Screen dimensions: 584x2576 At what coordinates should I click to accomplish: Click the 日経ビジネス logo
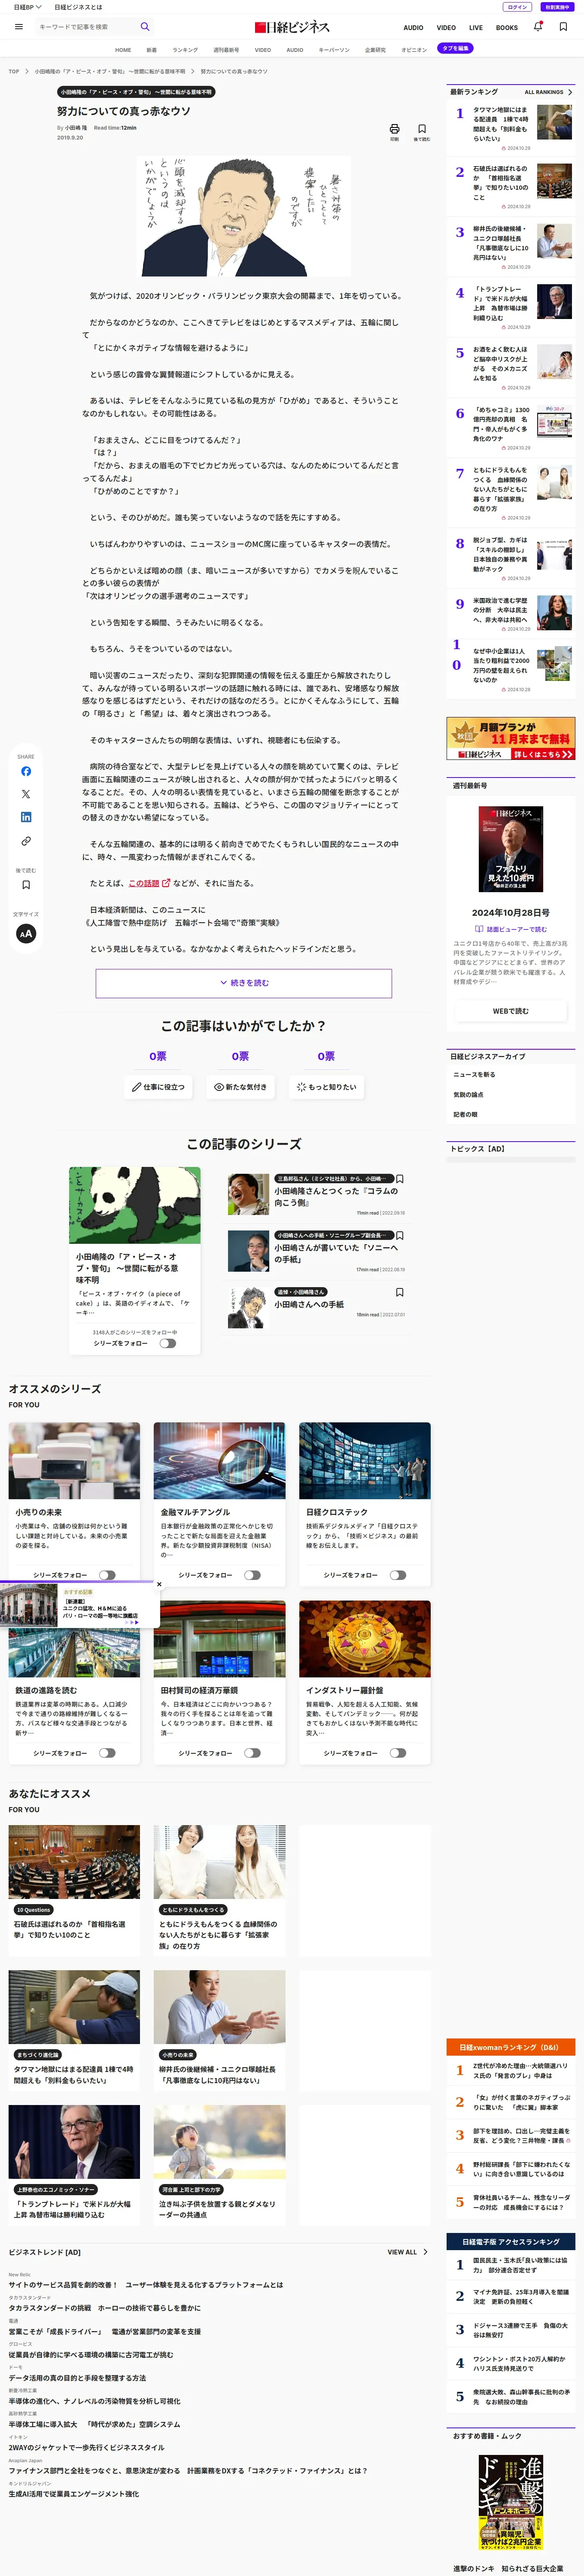(292, 27)
